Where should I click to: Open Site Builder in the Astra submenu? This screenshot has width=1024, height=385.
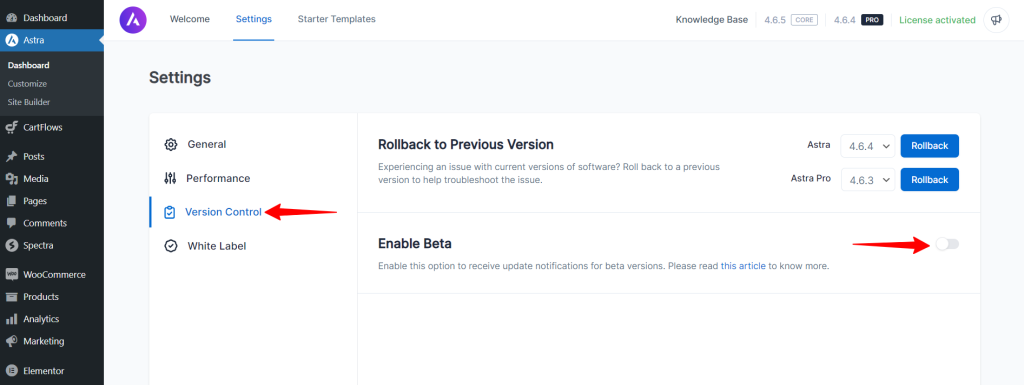[29, 102]
